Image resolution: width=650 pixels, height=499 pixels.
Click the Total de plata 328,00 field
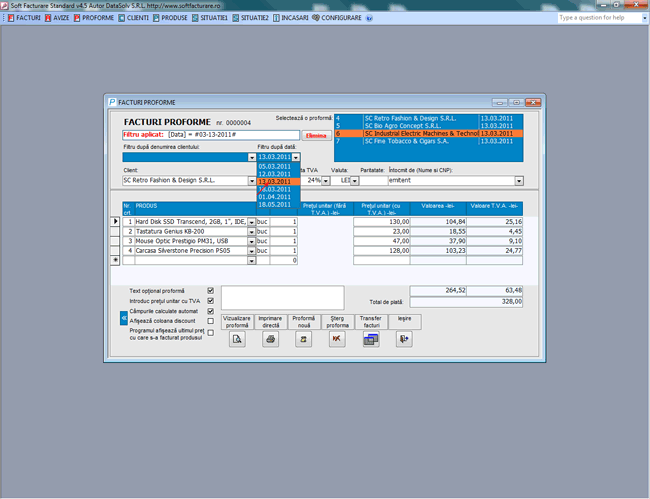pyautogui.click(x=466, y=302)
